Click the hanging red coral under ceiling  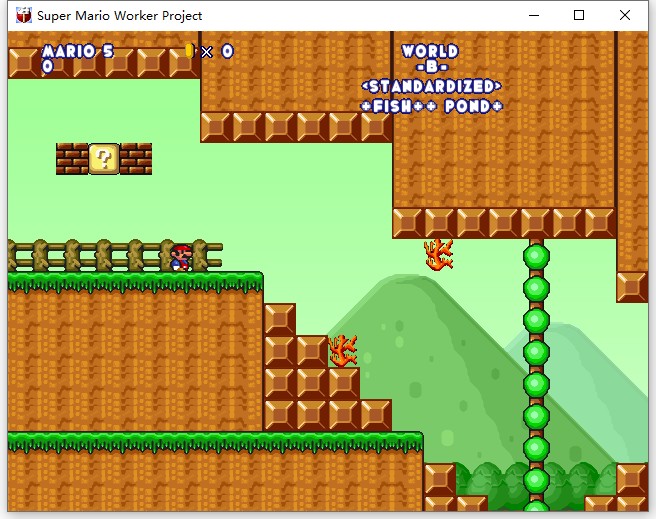point(438,254)
